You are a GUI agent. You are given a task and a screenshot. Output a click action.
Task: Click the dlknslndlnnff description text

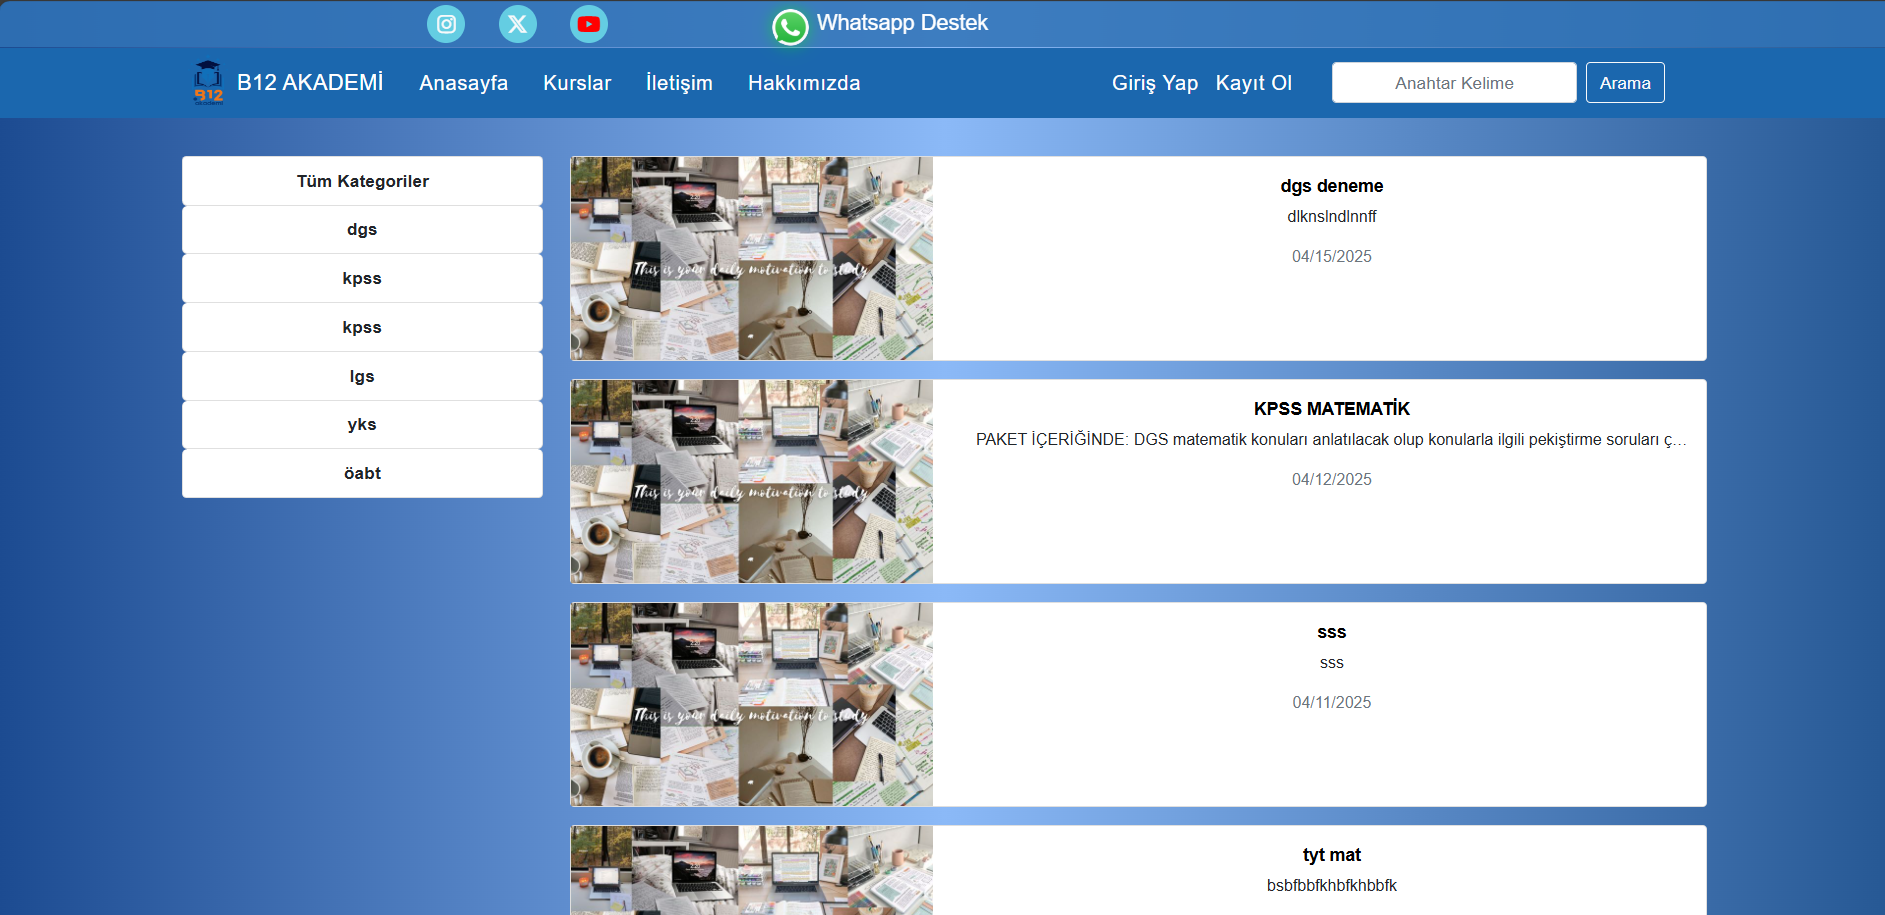pos(1332,216)
